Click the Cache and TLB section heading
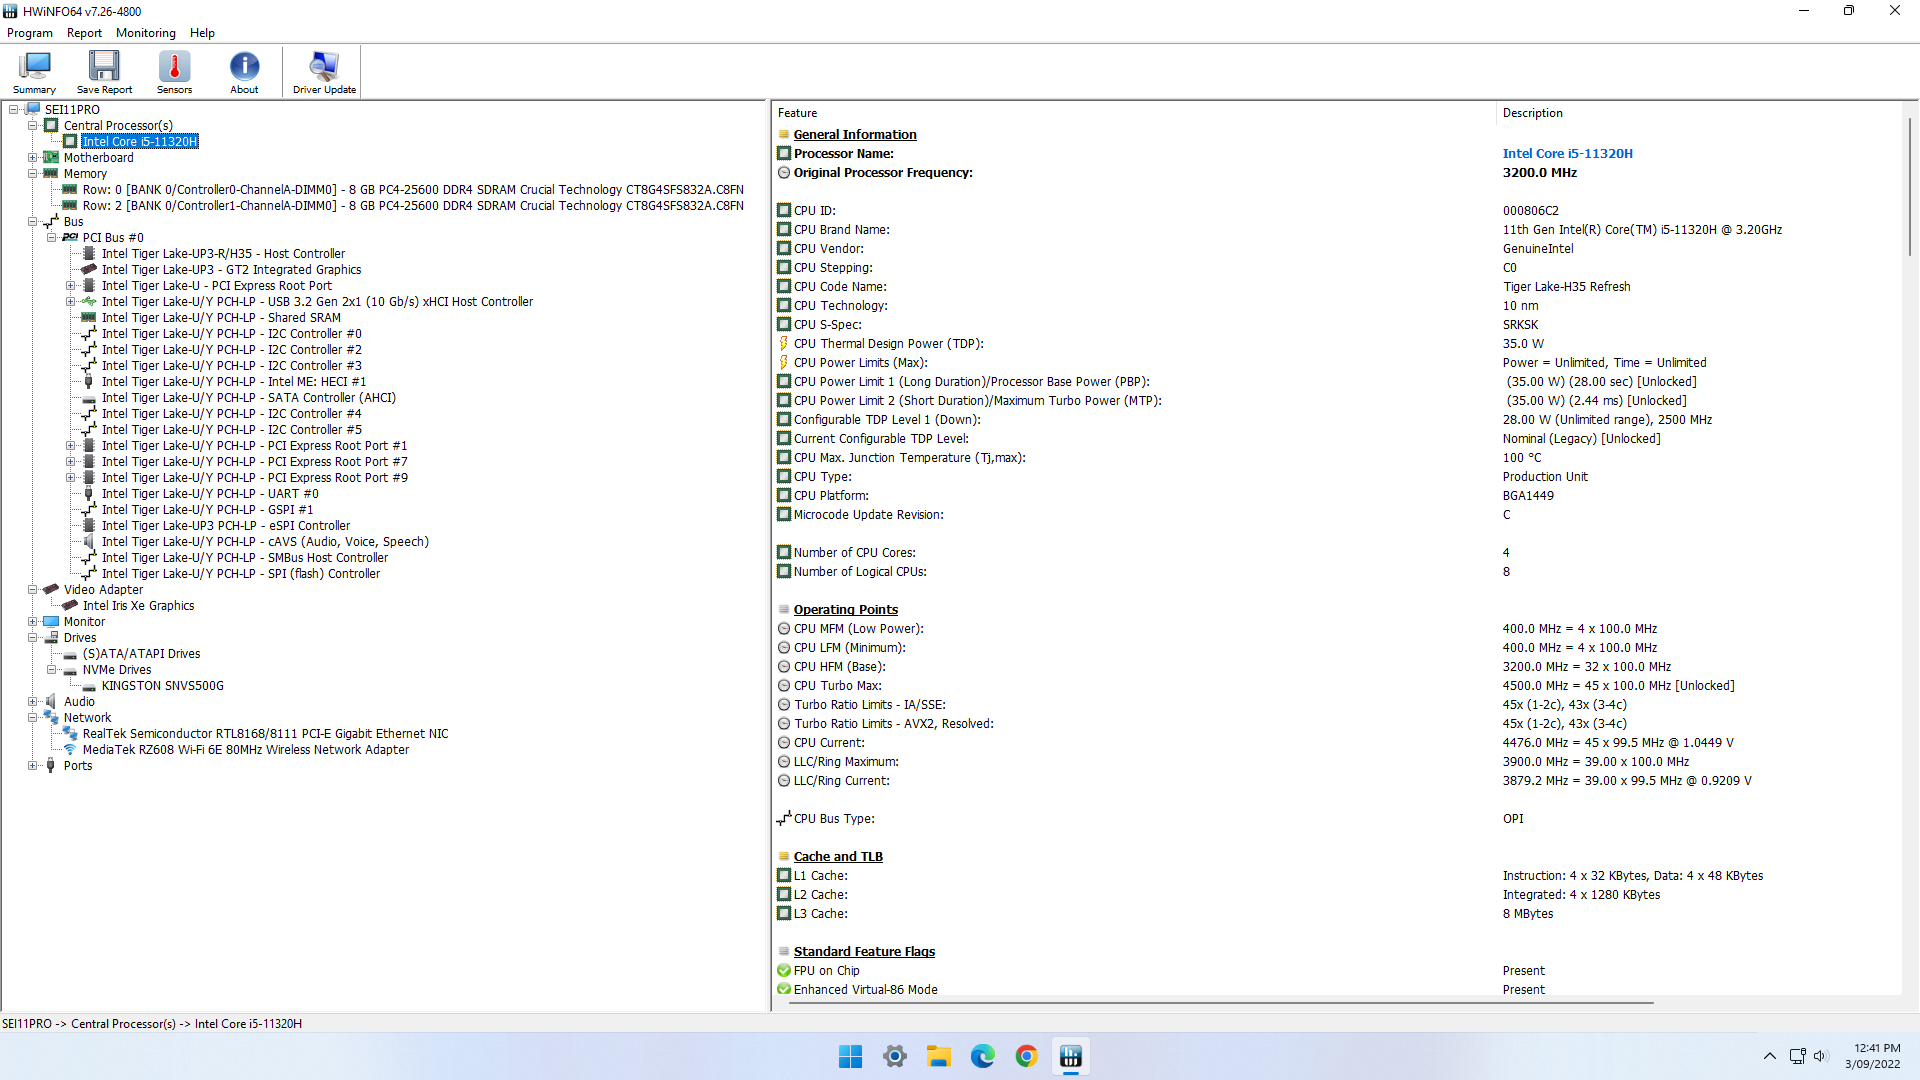The width and height of the screenshot is (1920, 1080). pyautogui.click(x=838, y=856)
